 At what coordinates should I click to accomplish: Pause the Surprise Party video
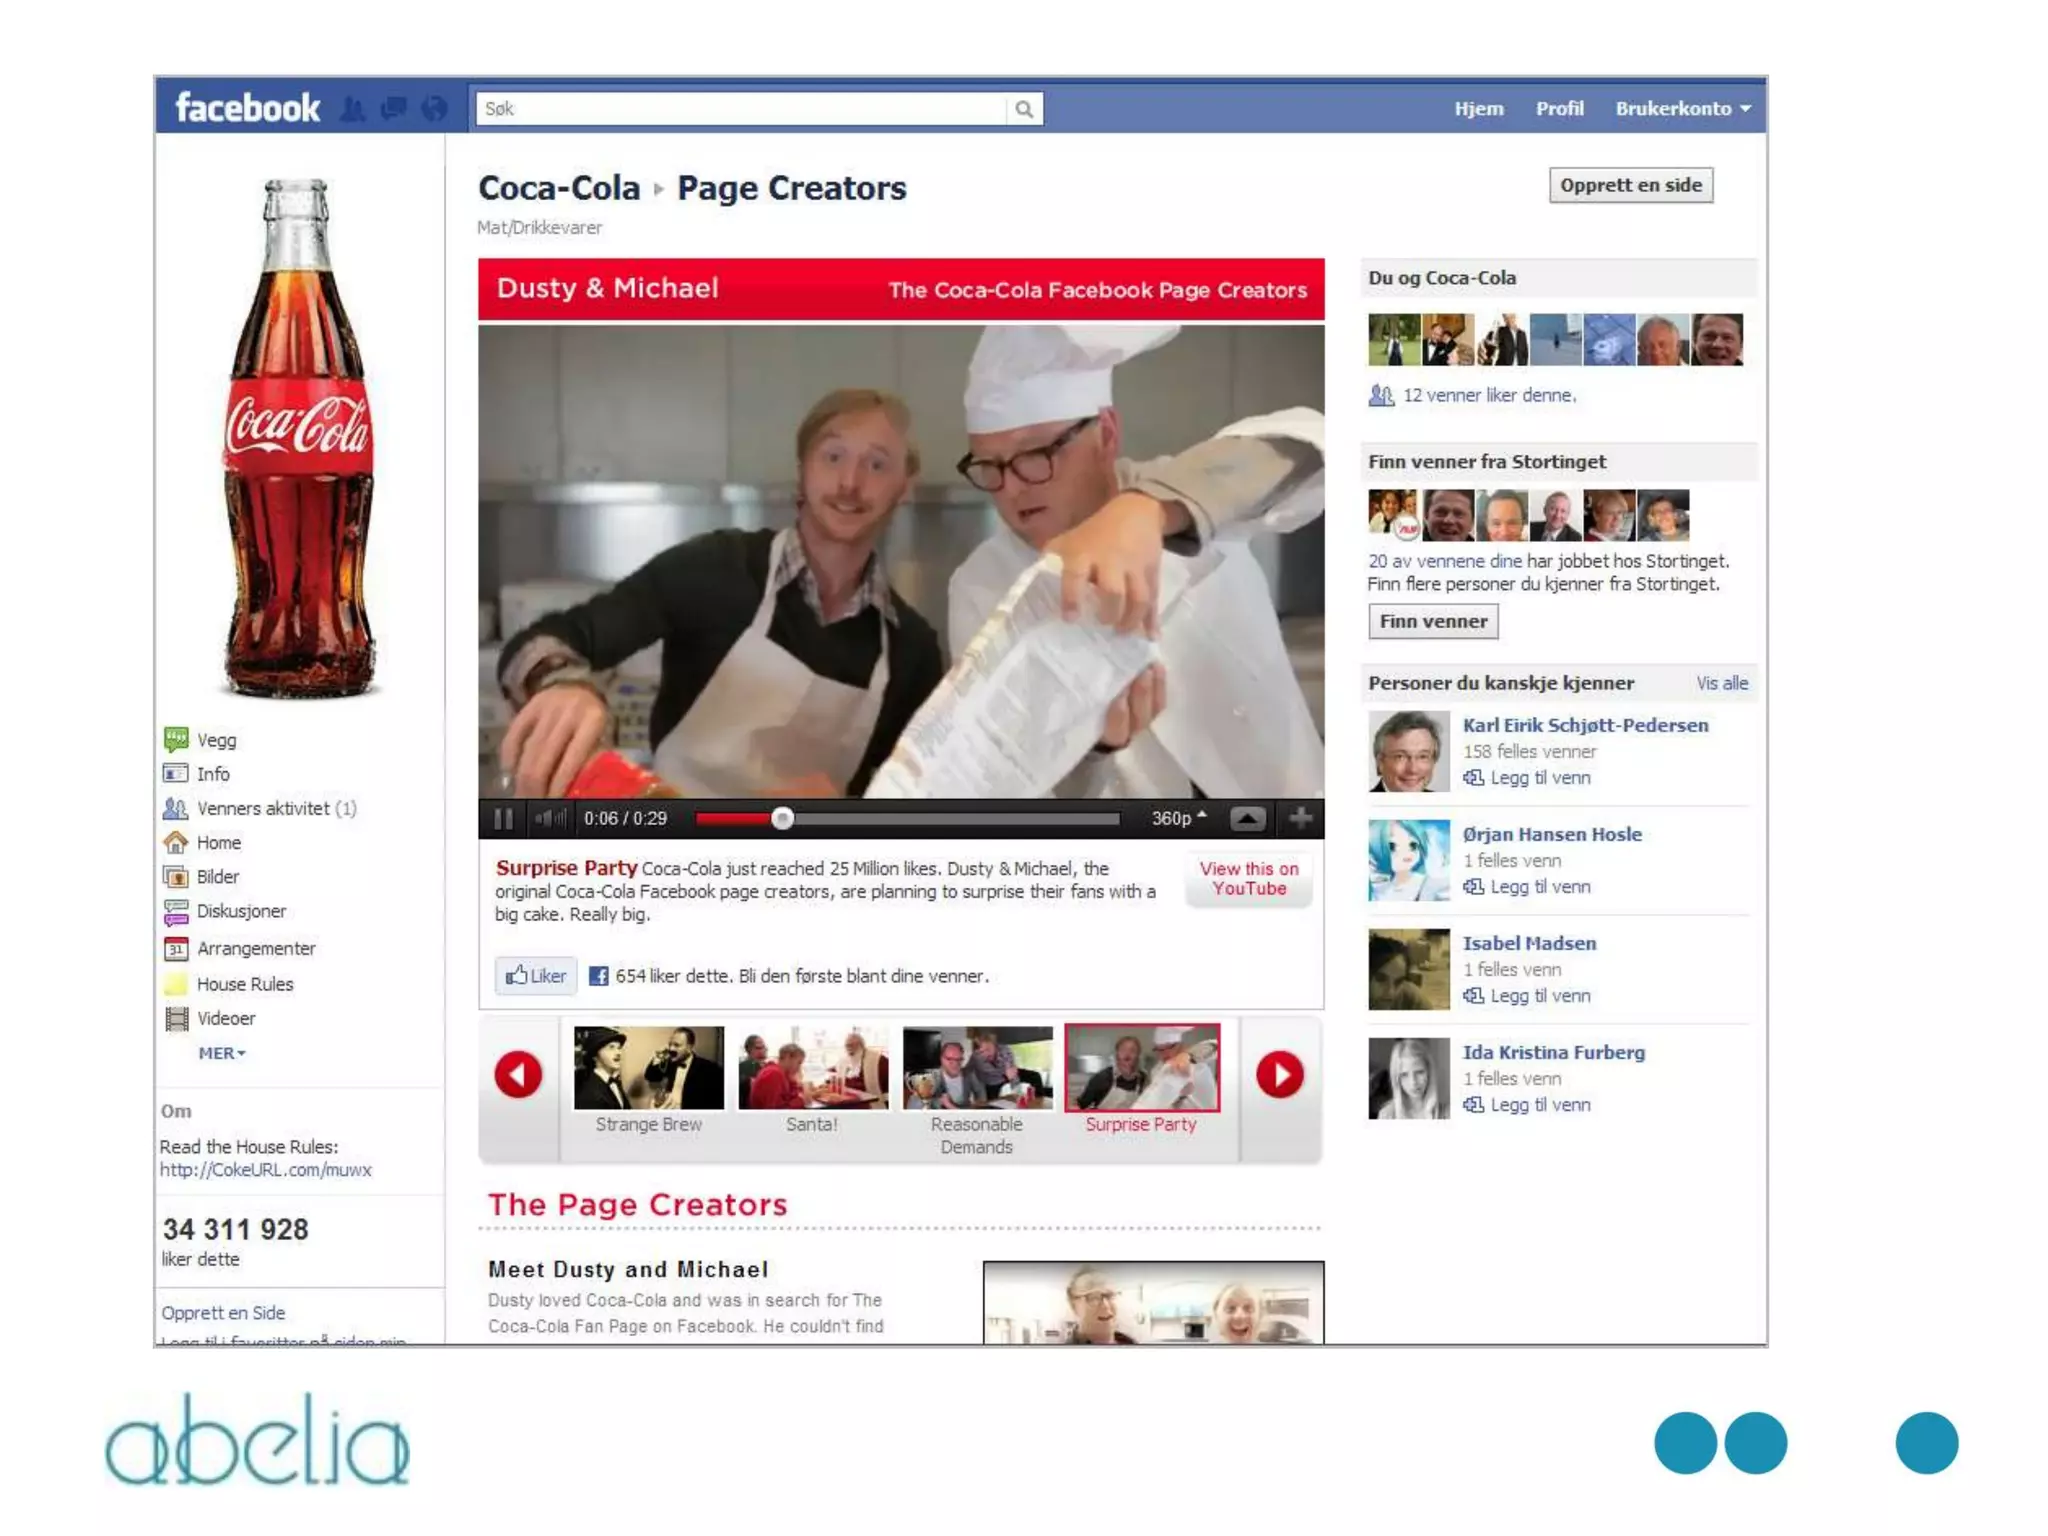point(503,819)
